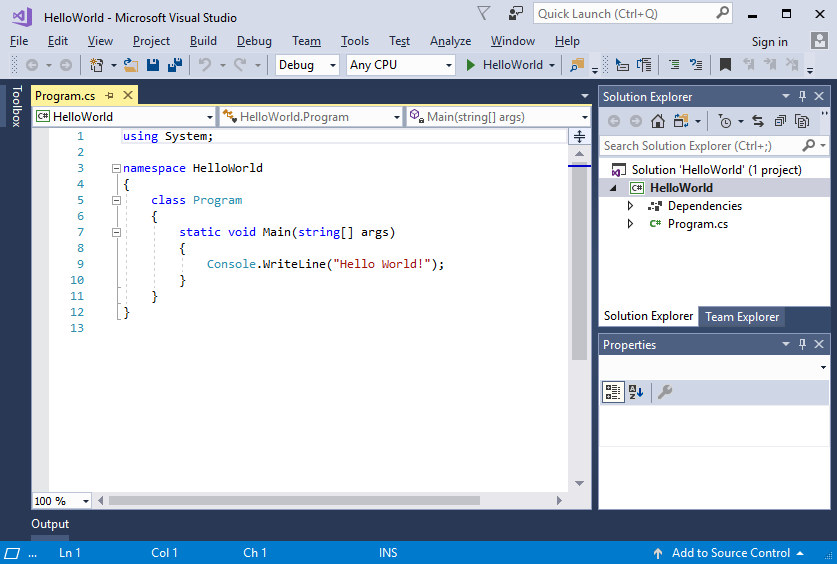Expand the Dependencies tree node

pyautogui.click(x=630, y=206)
